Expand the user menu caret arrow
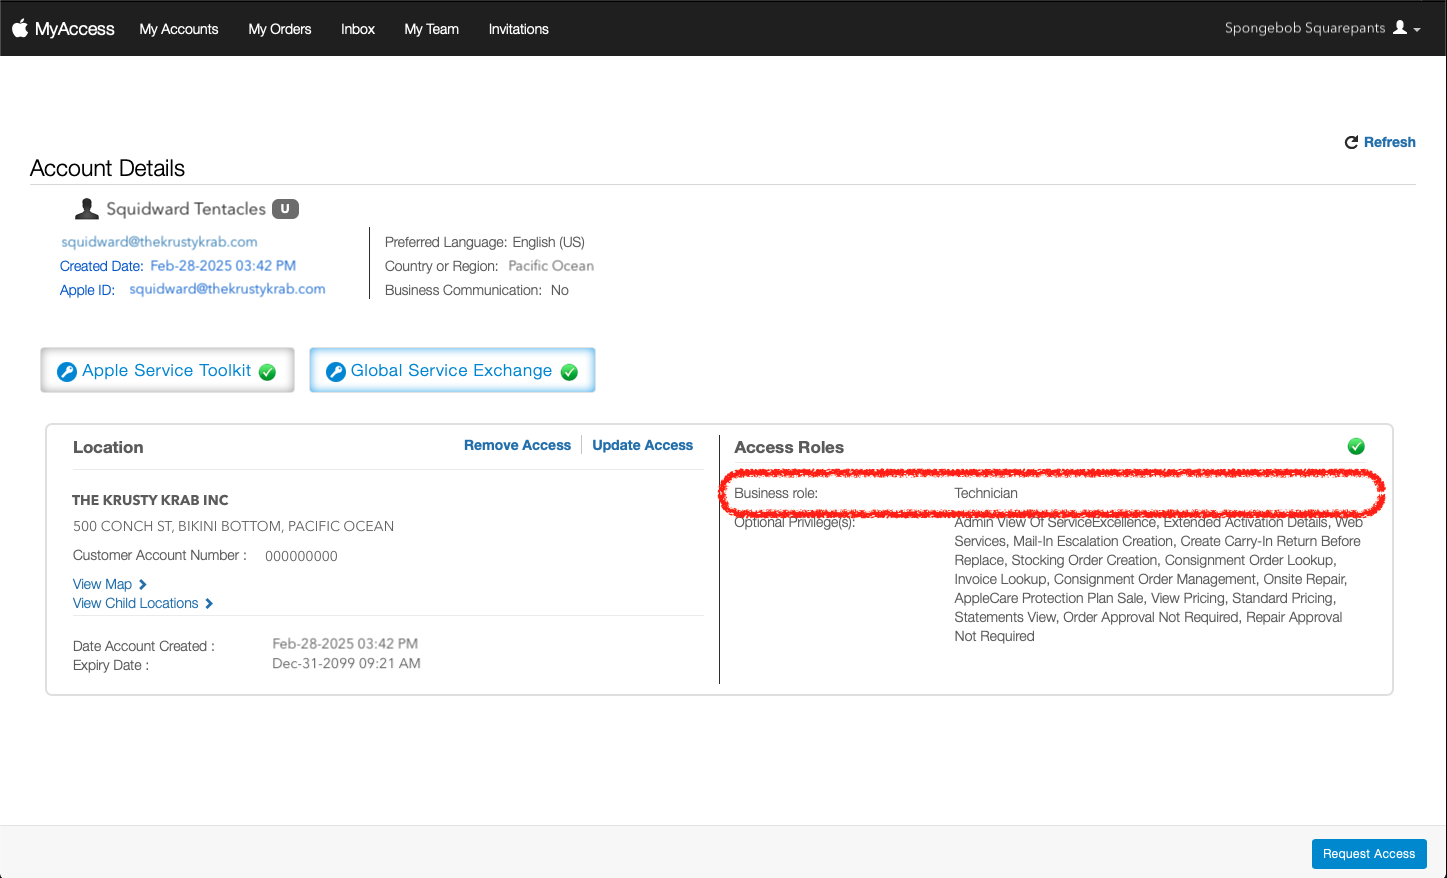This screenshot has width=1447, height=878. coord(1417,30)
